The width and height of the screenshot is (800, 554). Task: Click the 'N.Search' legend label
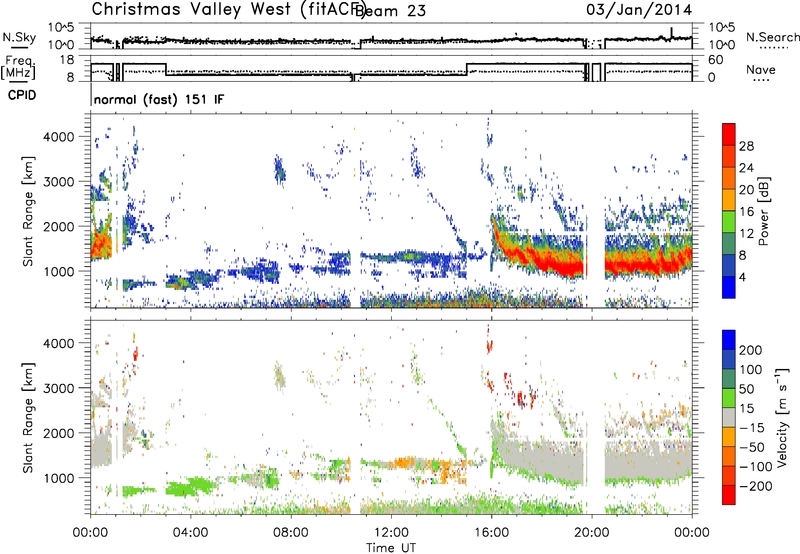pos(772,37)
